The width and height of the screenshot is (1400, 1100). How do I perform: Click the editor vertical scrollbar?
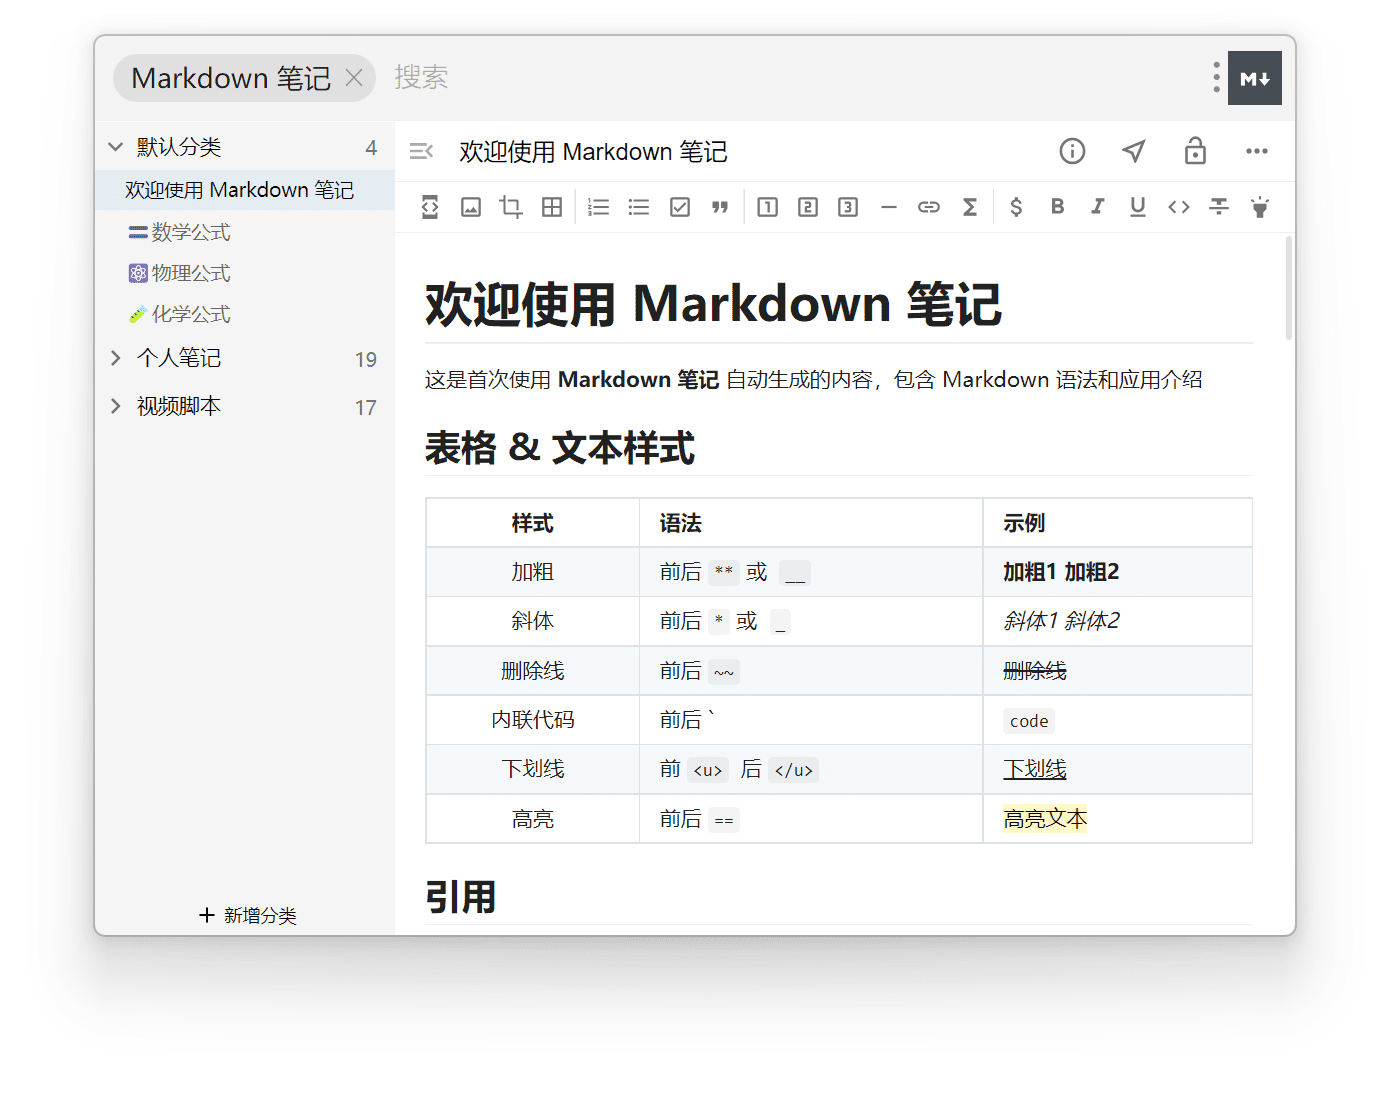click(x=1289, y=290)
